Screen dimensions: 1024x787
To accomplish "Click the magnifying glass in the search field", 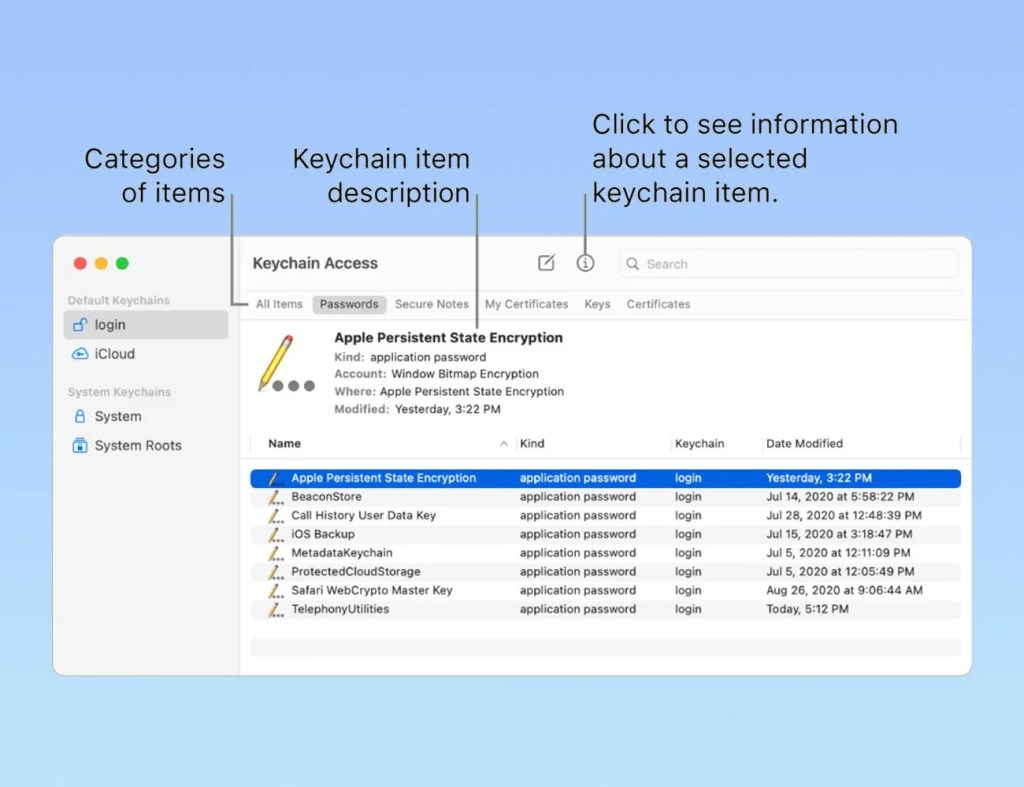I will coord(632,263).
